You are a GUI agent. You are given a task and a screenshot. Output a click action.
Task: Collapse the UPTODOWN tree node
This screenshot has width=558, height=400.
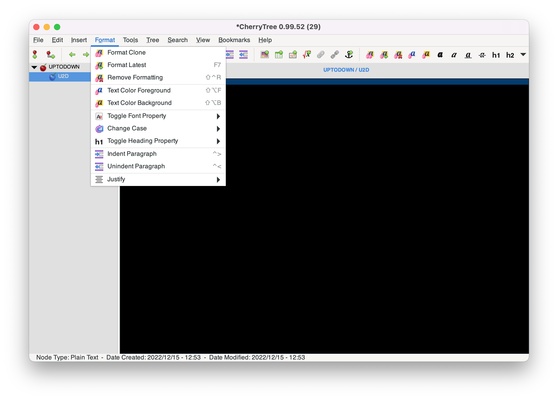coord(34,67)
